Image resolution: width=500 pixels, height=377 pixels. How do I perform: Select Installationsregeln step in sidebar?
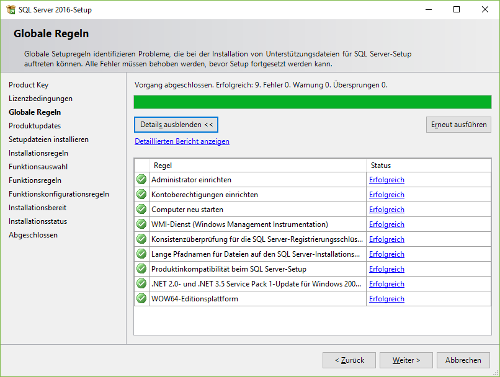pyautogui.click(x=38, y=153)
